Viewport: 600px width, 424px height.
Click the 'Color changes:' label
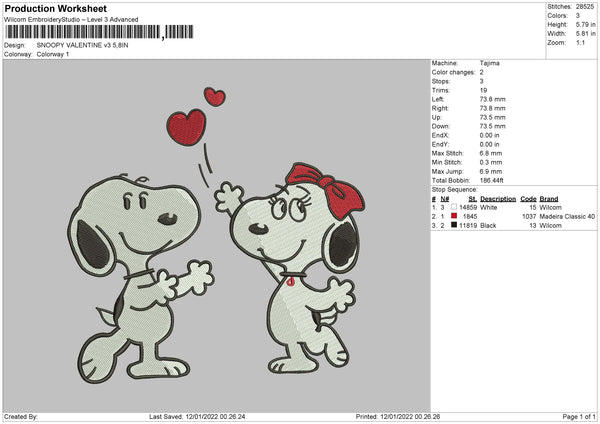[x=453, y=72]
